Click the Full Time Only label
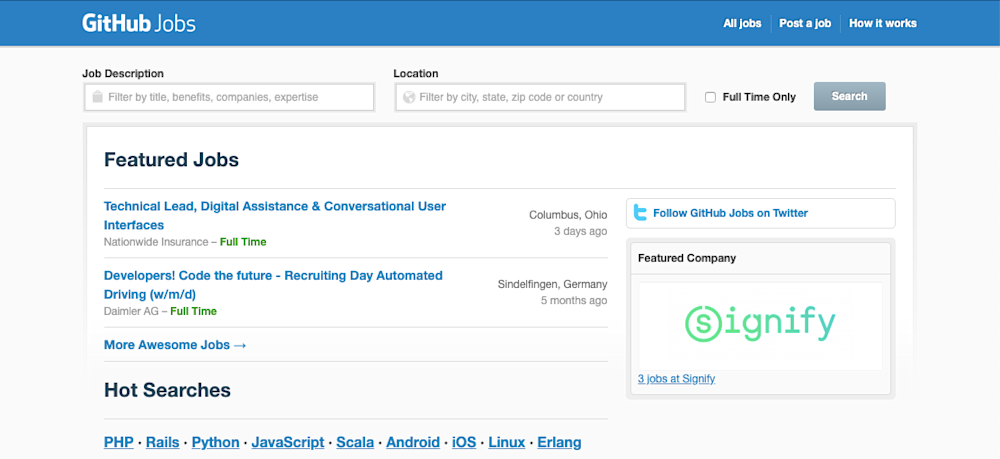The width and height of the screenshot is (1000, 459). [x=759, y=98]
